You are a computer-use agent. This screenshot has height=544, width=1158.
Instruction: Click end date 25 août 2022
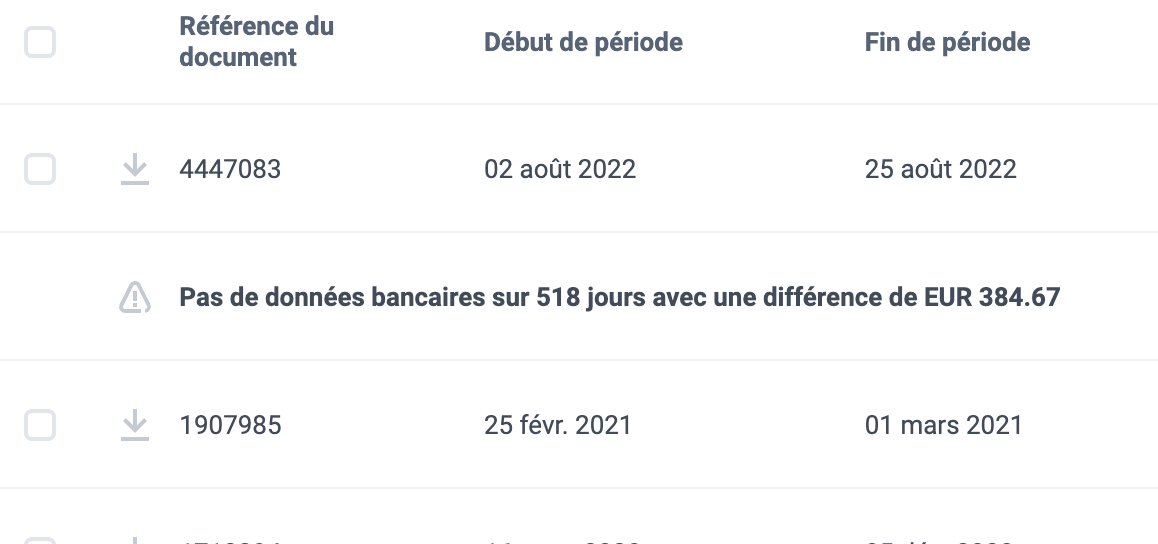(941, 169)
